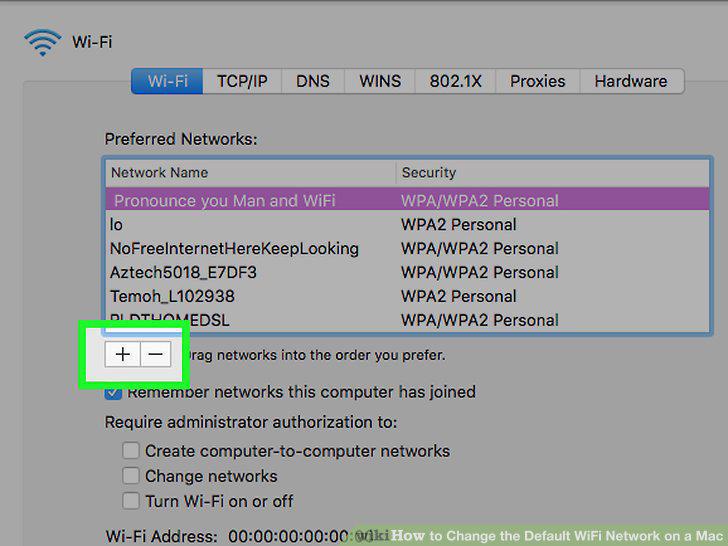Switch to the Wi-Fi tab
728x546 pixels.
(x=167, y=81)
